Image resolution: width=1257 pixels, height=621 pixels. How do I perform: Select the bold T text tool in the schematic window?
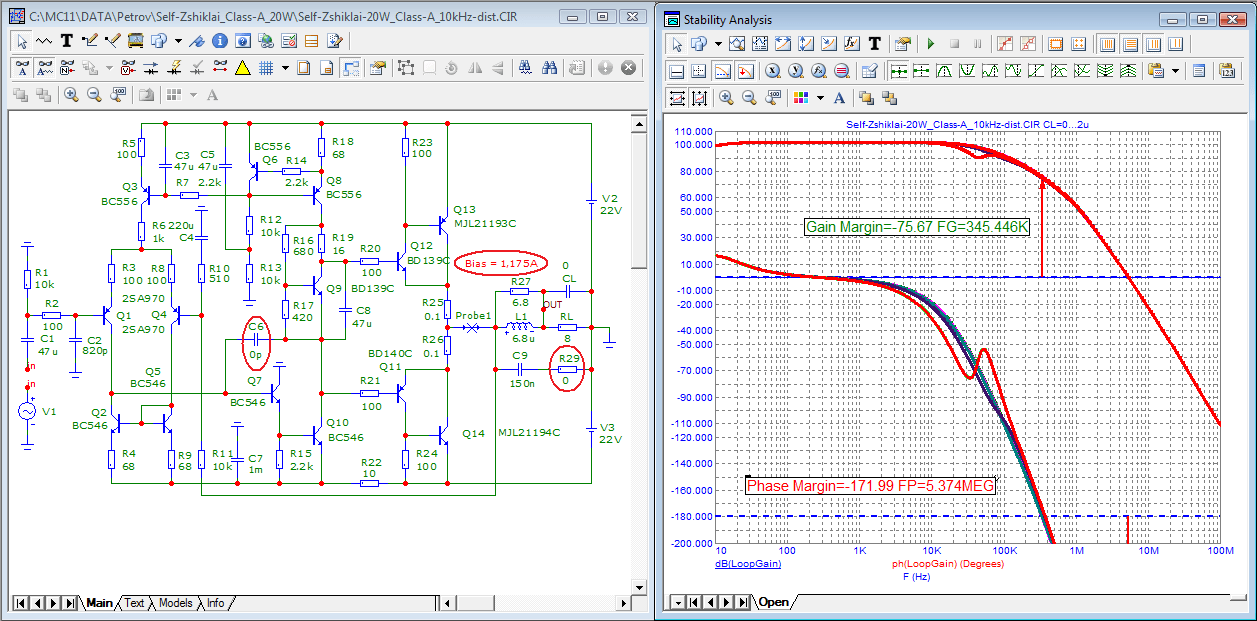(66, 41)
